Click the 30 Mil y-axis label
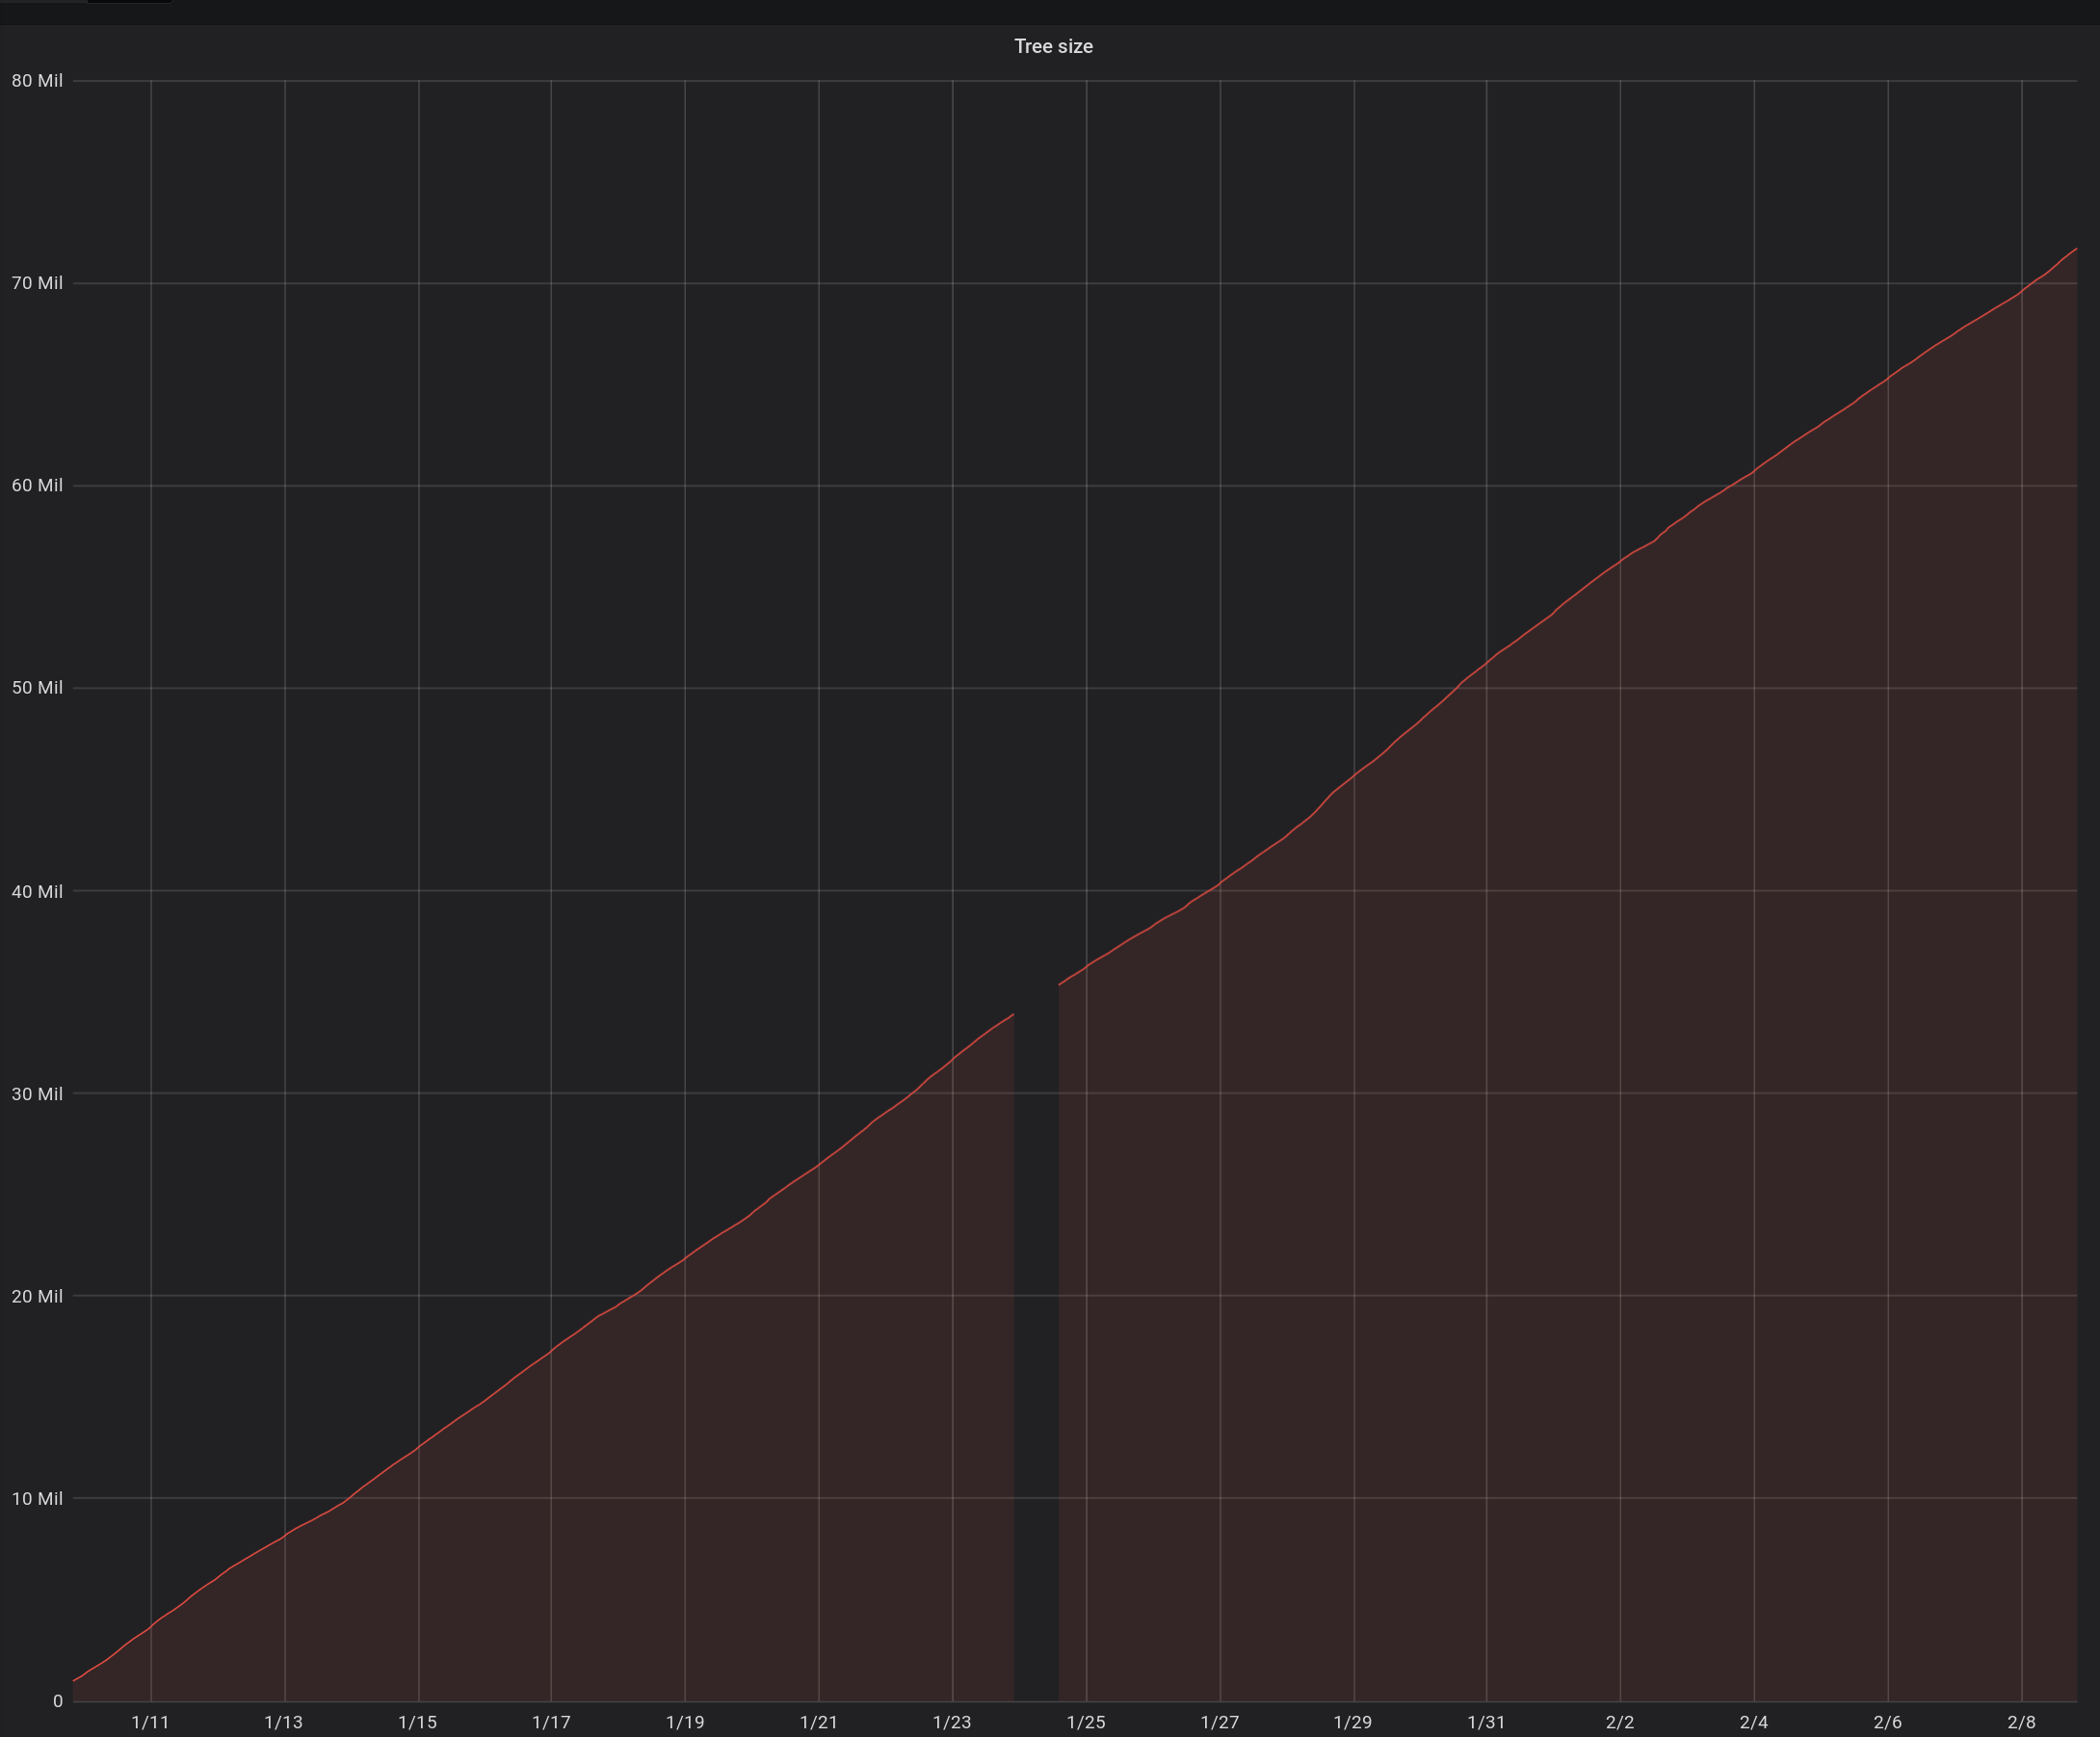This screenshot has width=2100, height=1737. coord(37,1094)
